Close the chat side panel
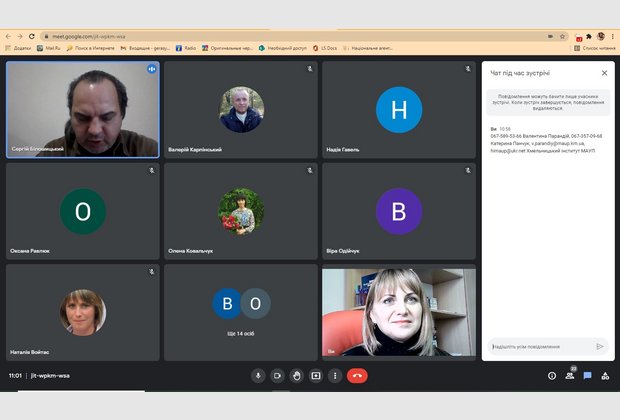 coord(604,73)
